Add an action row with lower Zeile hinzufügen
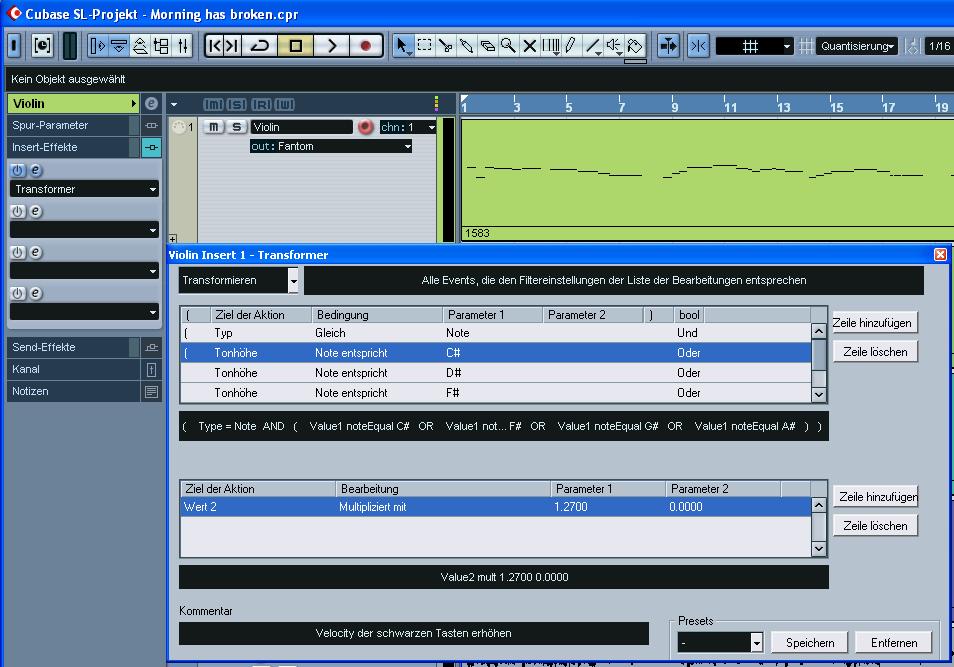 874,497
